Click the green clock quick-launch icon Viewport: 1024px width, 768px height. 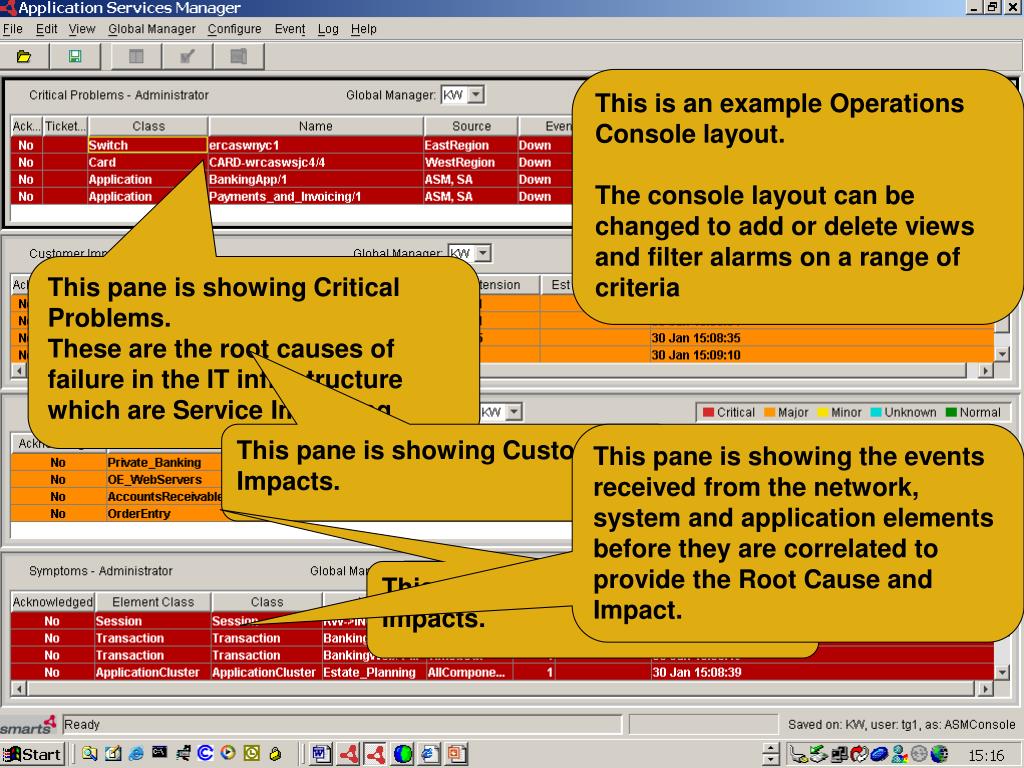pyautogui.click(x=251, y=754)
